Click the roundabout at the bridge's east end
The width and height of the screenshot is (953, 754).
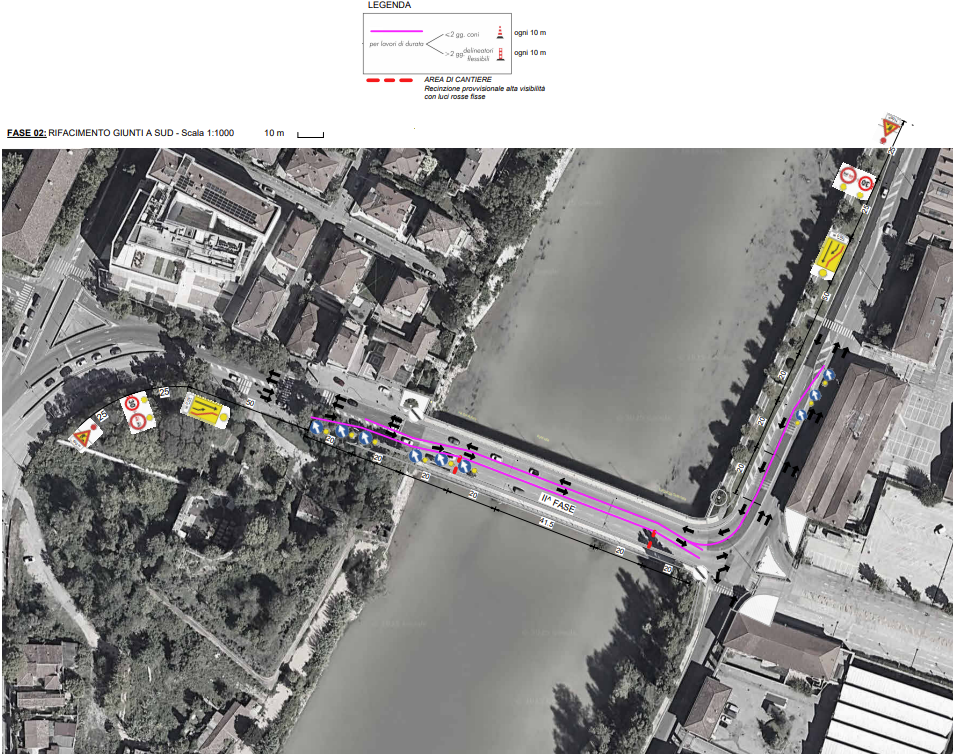(718, 496)
